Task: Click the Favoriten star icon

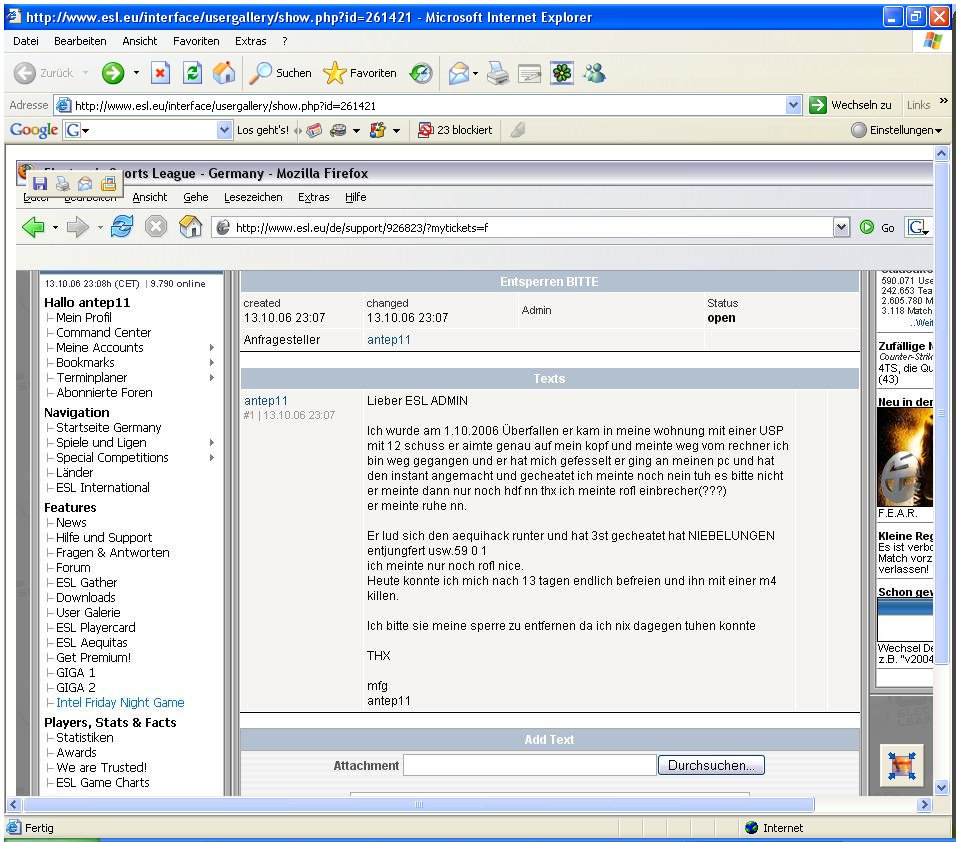Action: pos(334,73)
